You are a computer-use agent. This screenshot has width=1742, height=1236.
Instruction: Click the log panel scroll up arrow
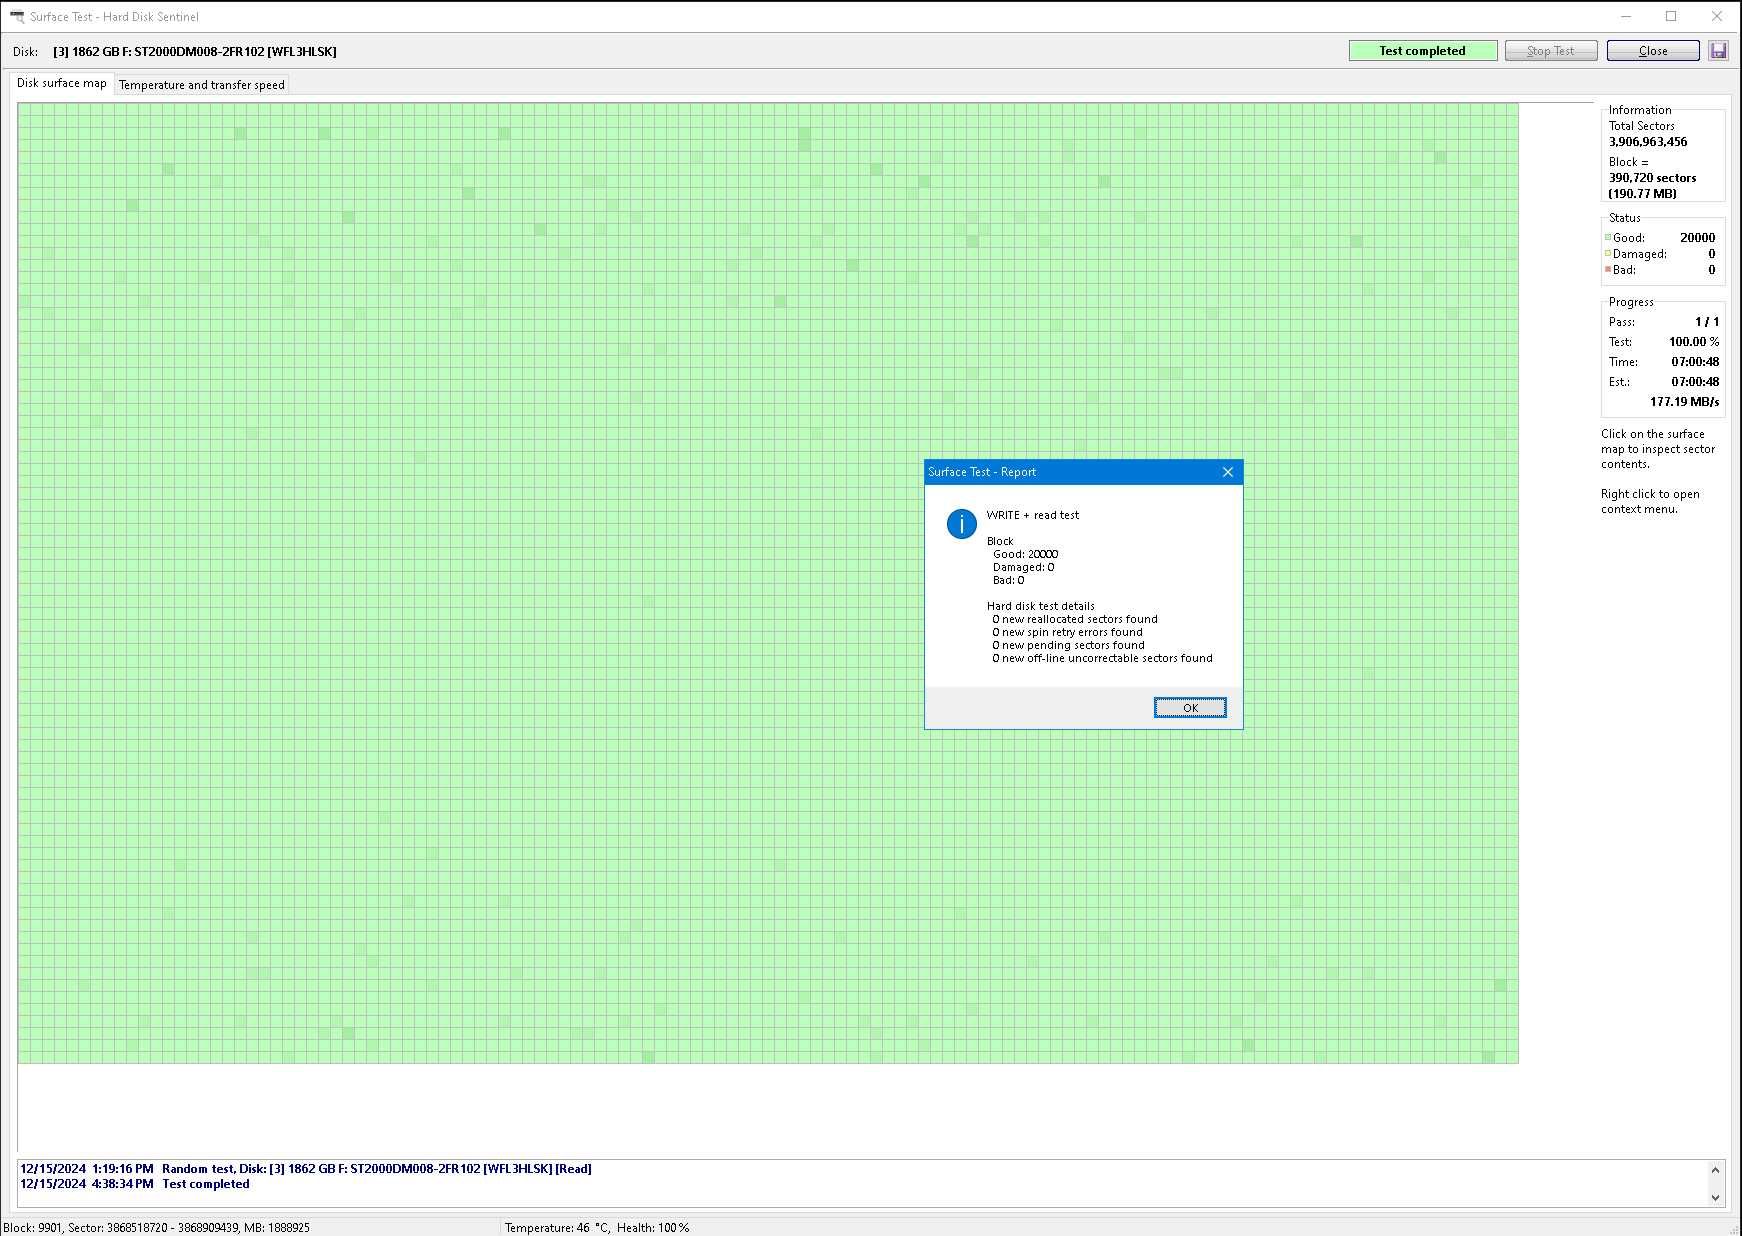(1716, 1170)
